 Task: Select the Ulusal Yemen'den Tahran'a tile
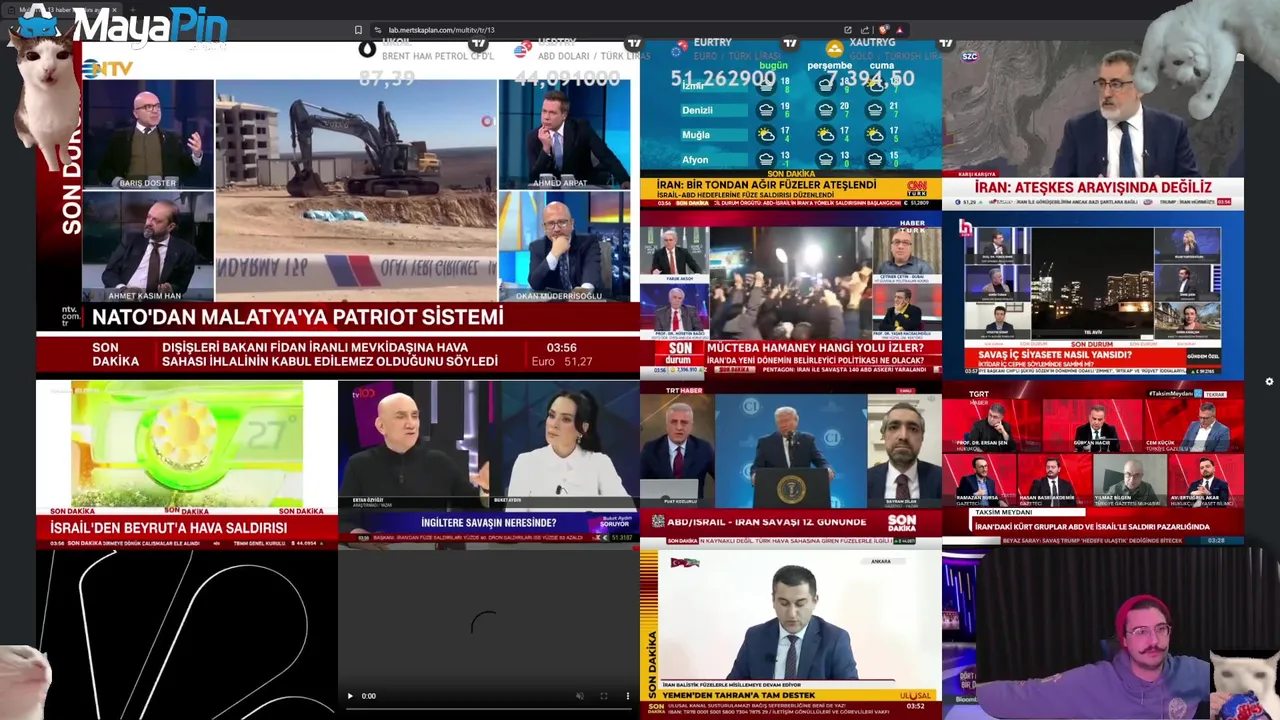[x=790, y=634]
